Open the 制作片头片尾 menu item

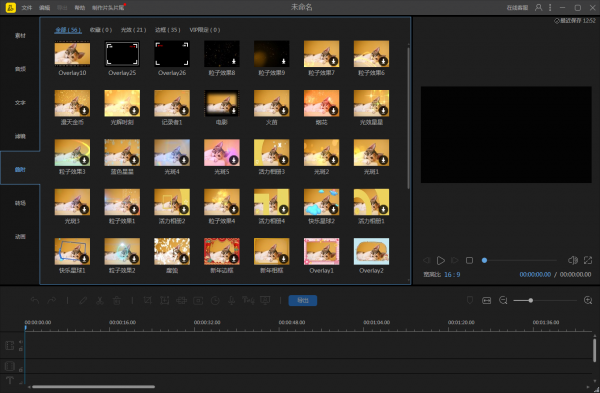108,8
